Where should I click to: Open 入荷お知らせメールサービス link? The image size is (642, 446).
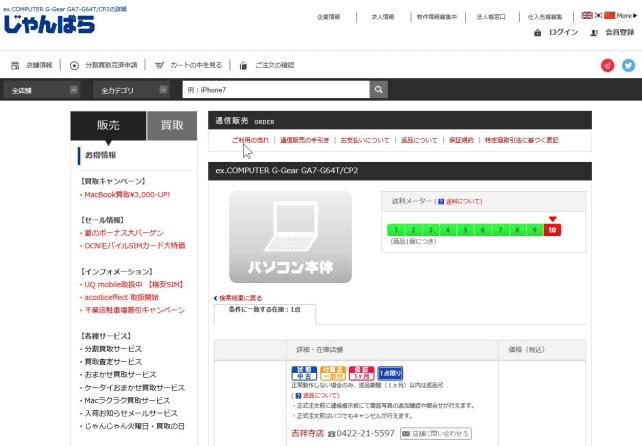tap(131, 413)
